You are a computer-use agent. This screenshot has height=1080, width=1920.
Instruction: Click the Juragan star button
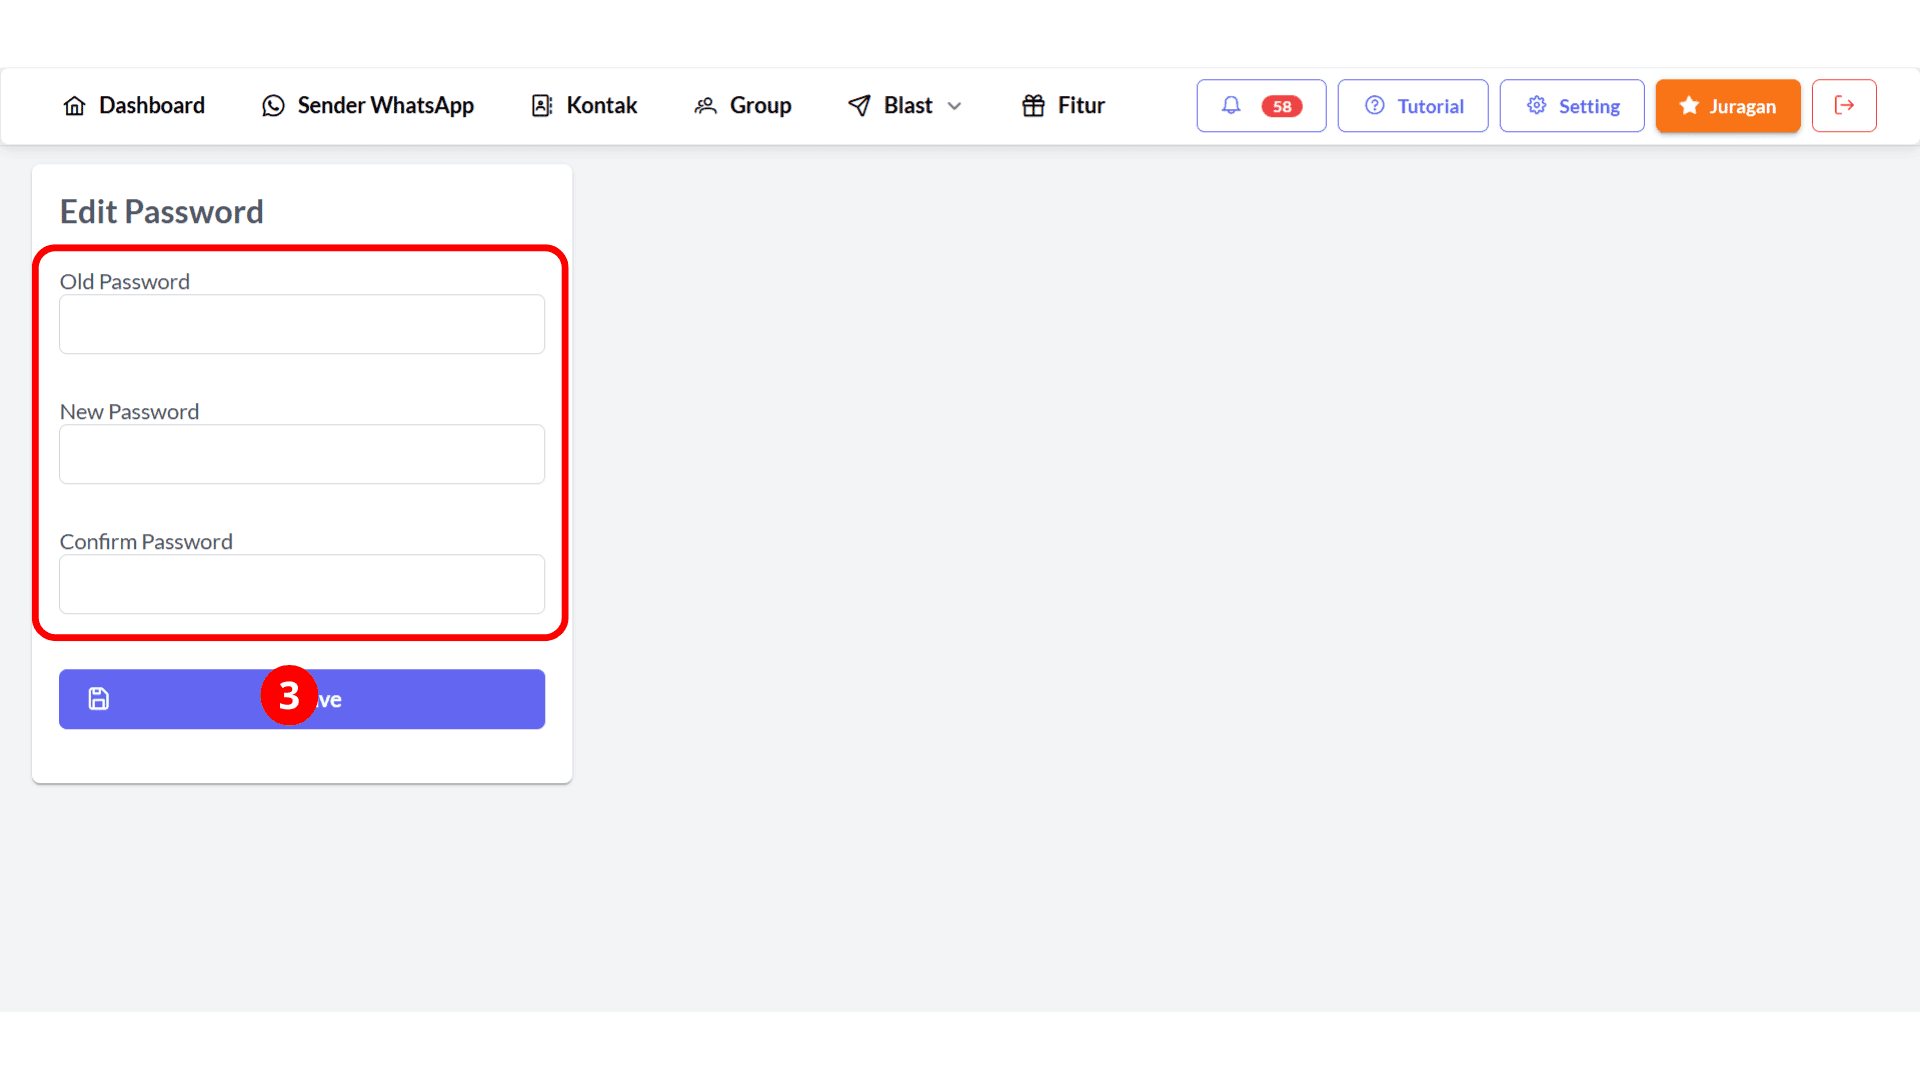pos(1727,105)
